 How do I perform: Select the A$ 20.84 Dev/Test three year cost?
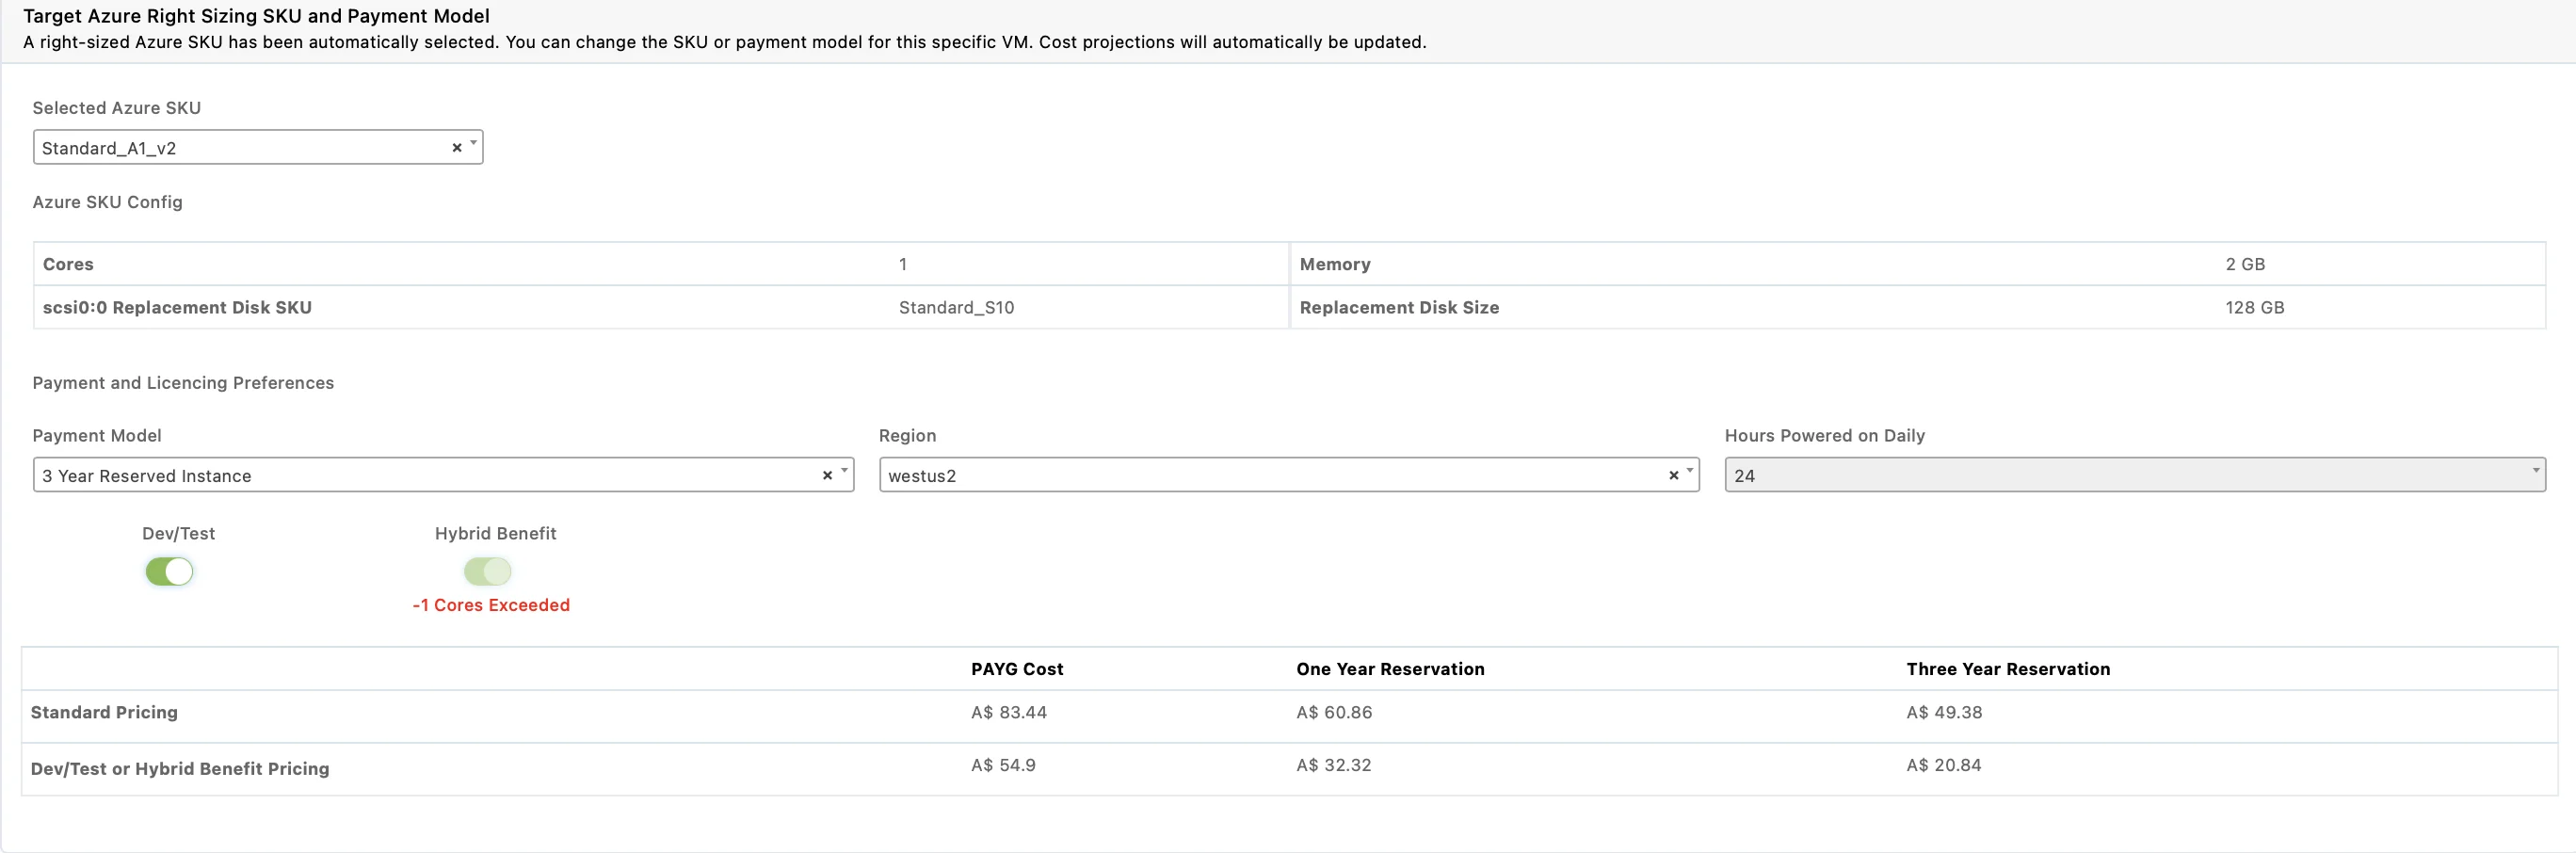[x=1944, y=766]
